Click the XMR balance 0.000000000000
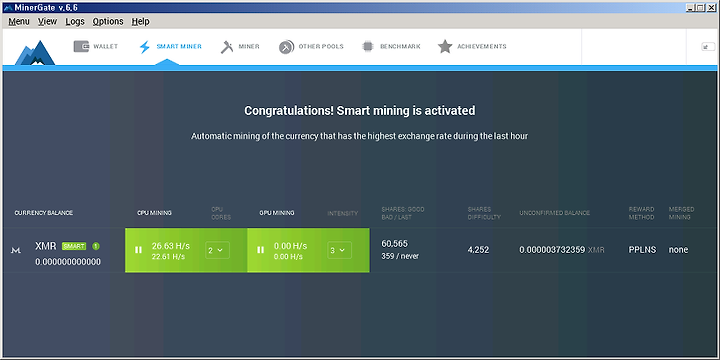Screen dimensions: 720x360 point(68,262)
